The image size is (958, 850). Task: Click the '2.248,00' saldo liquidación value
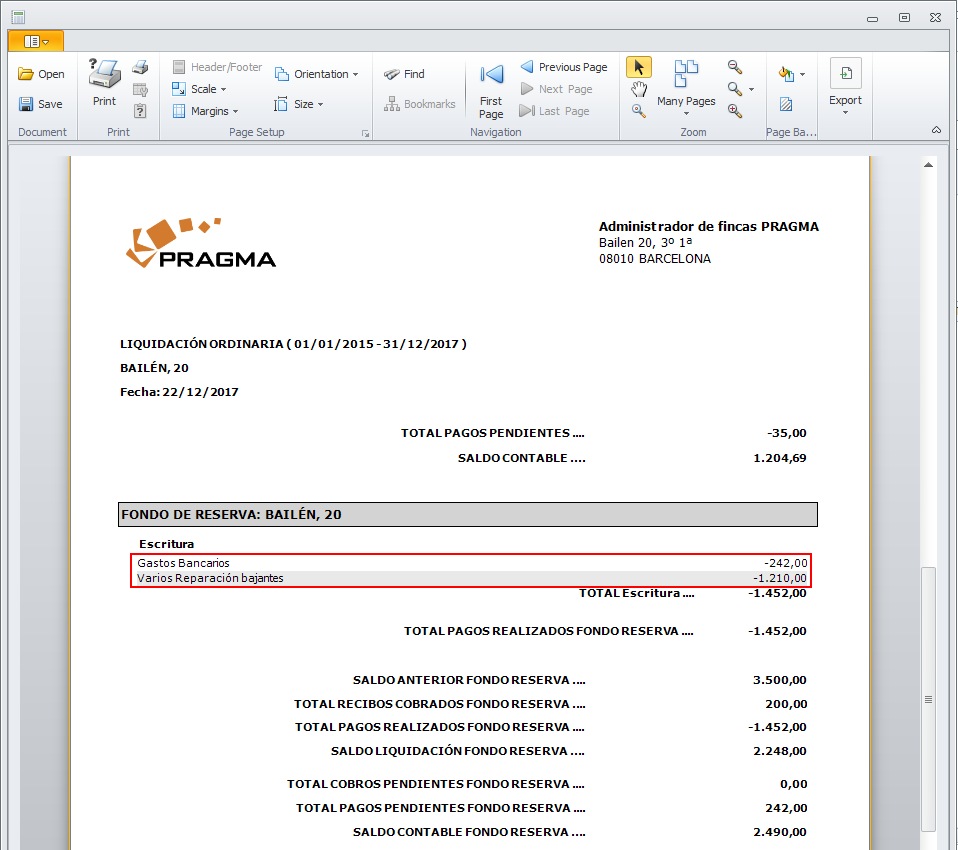pos(780,750)
